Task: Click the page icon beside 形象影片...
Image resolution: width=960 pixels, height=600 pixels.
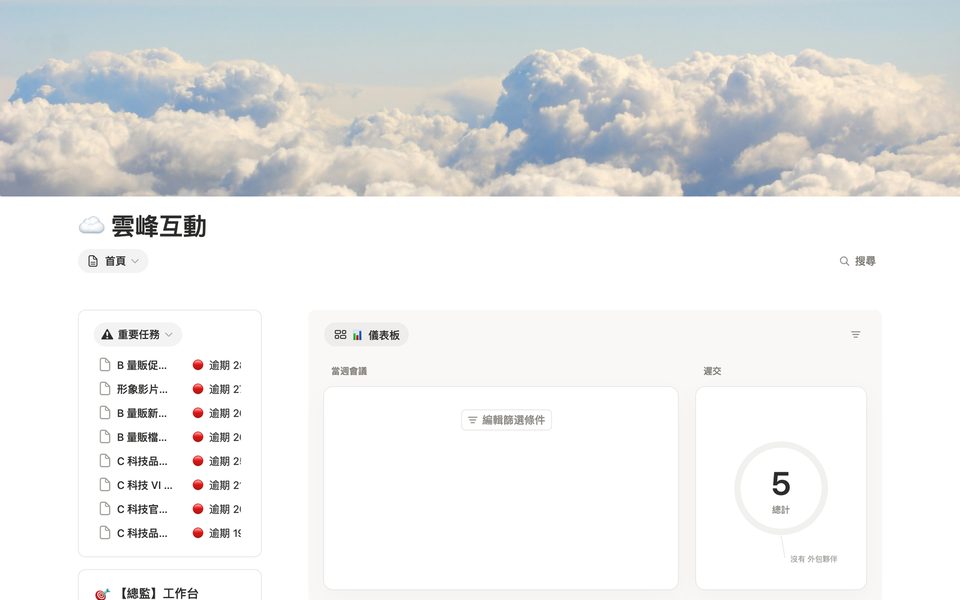Action: 105,389
